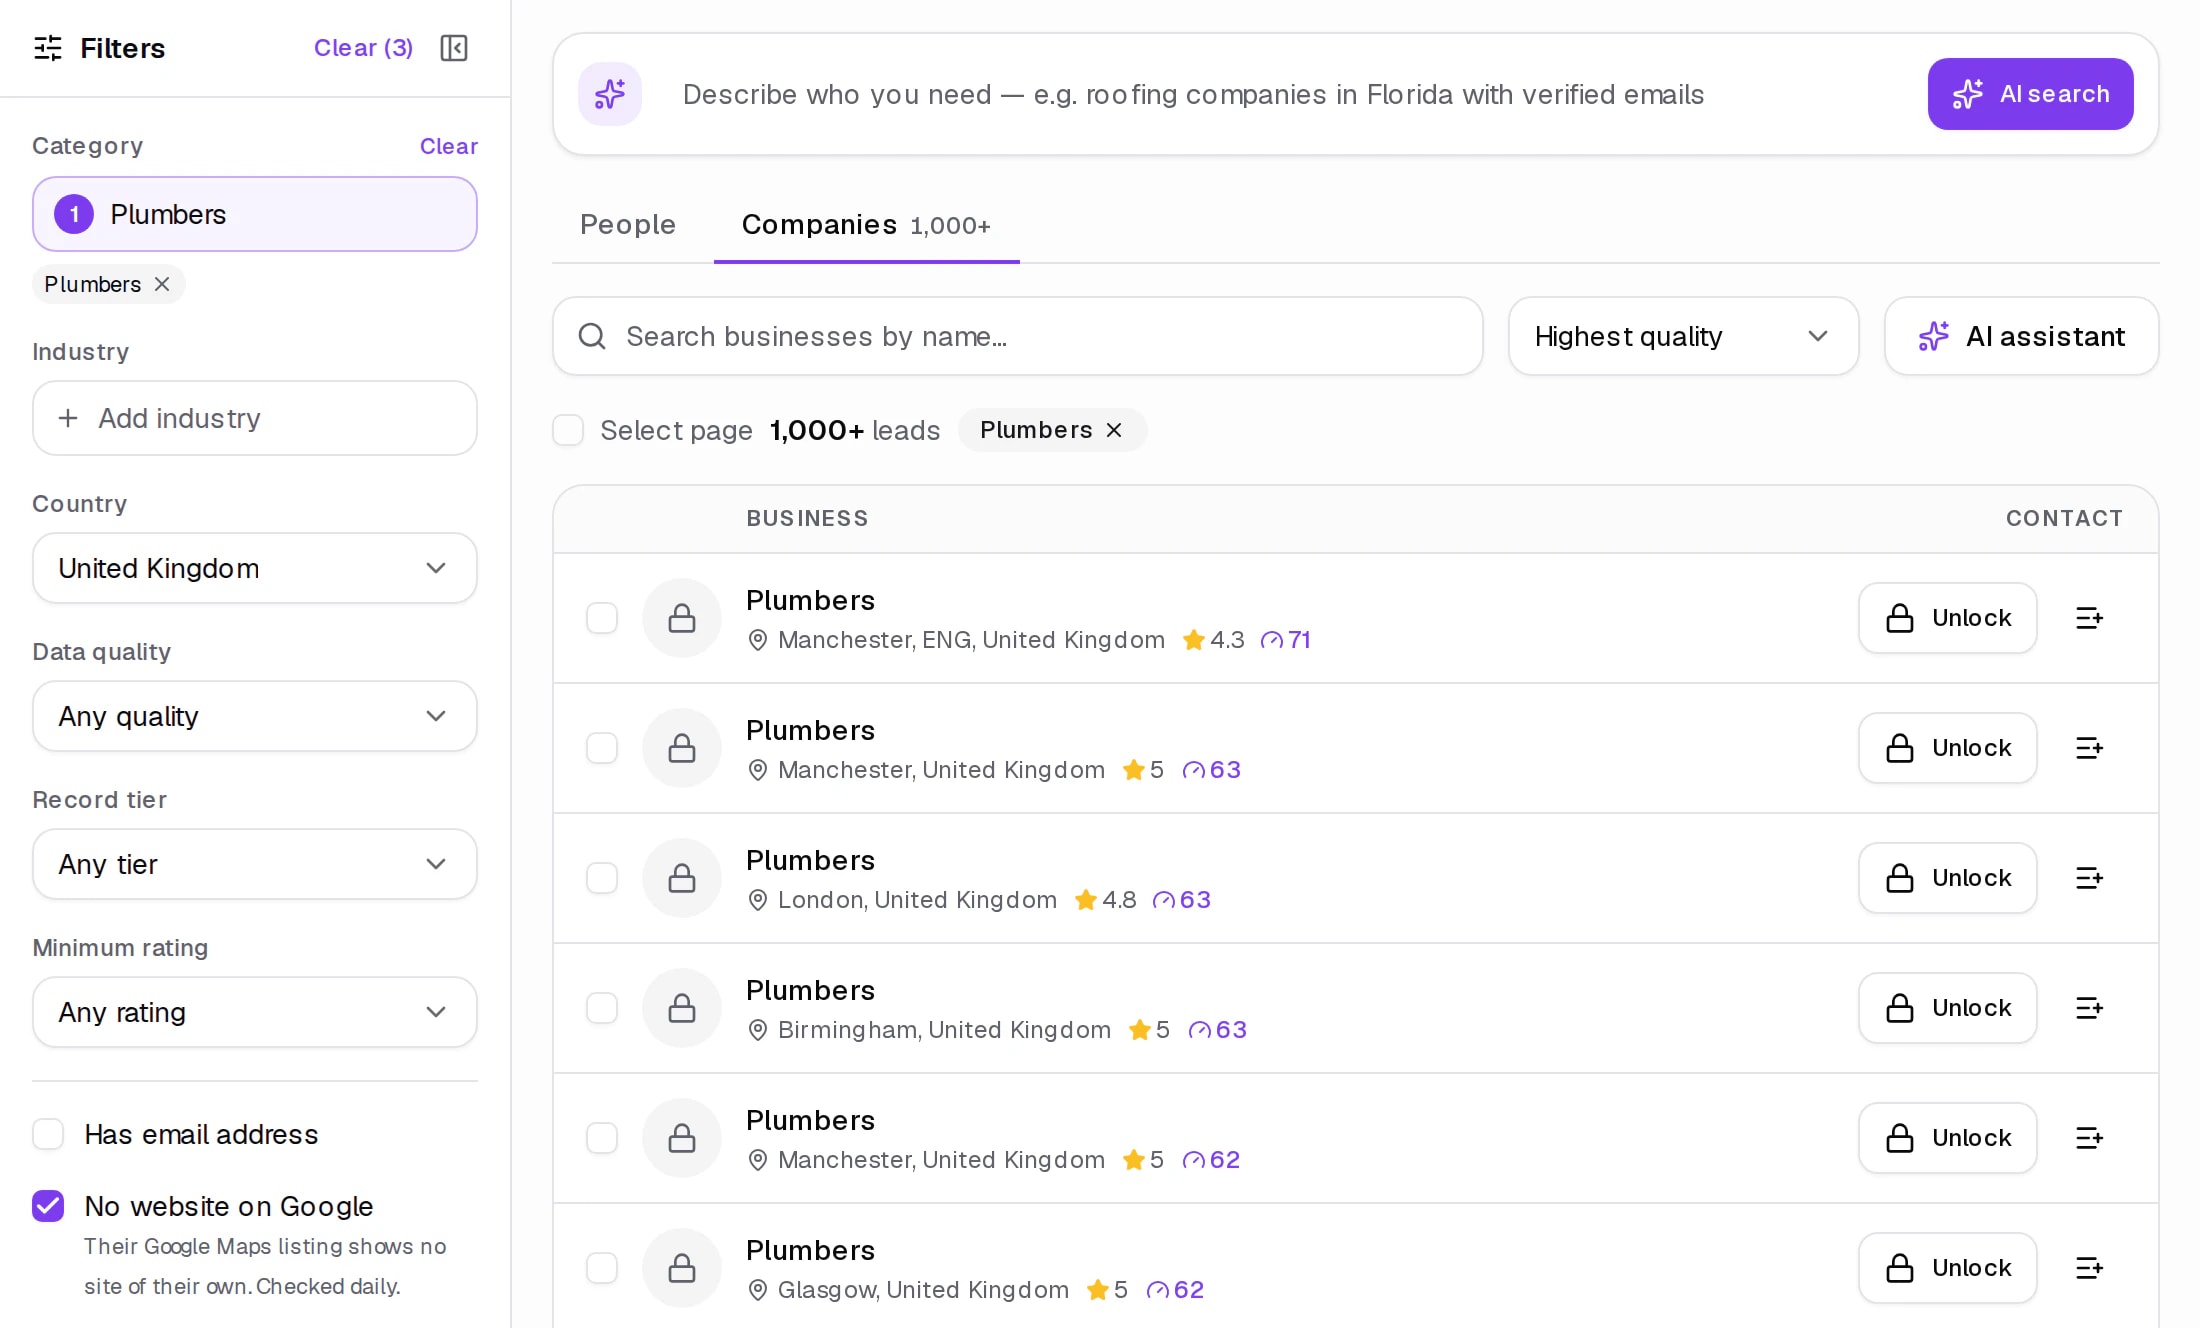Screen dimensions: 2200x1328
Task: Add Glasgow plumber to list icon
Action: [2089, 1268]
